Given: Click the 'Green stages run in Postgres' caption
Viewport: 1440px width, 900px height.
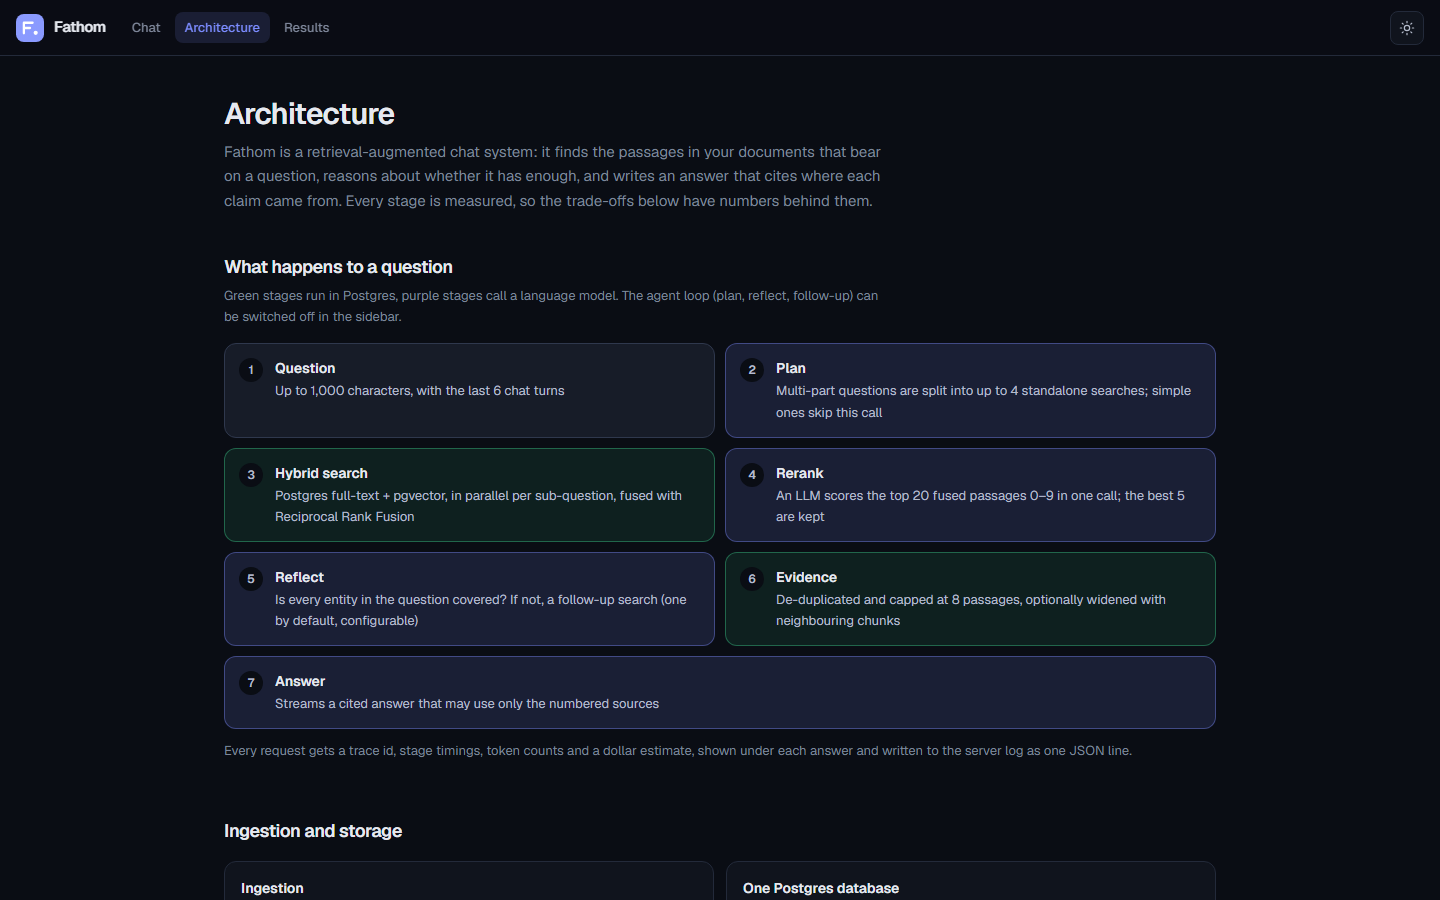Looking at the screenshot, I should [551, 306].
